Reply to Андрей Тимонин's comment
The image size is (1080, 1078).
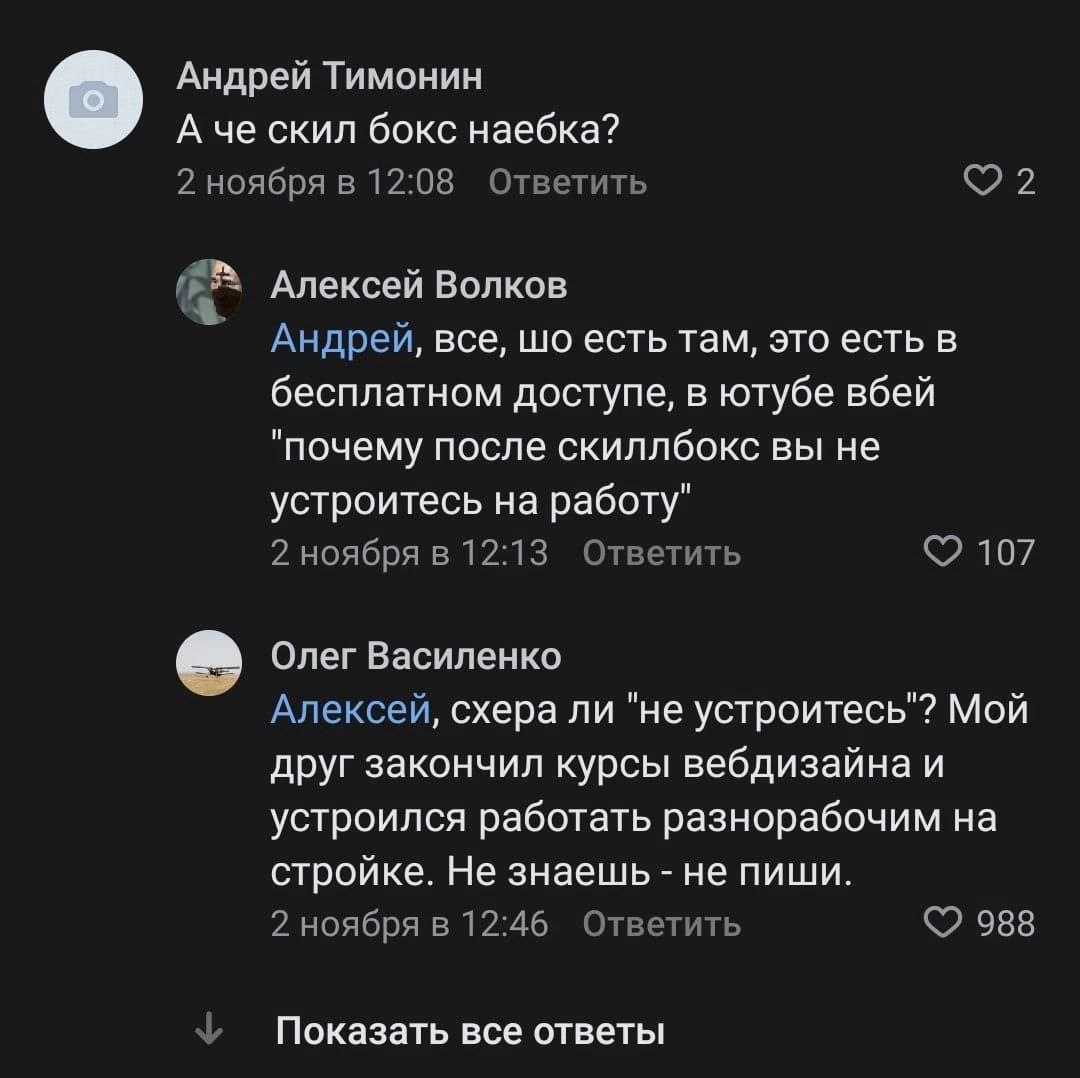click(567, 182)
